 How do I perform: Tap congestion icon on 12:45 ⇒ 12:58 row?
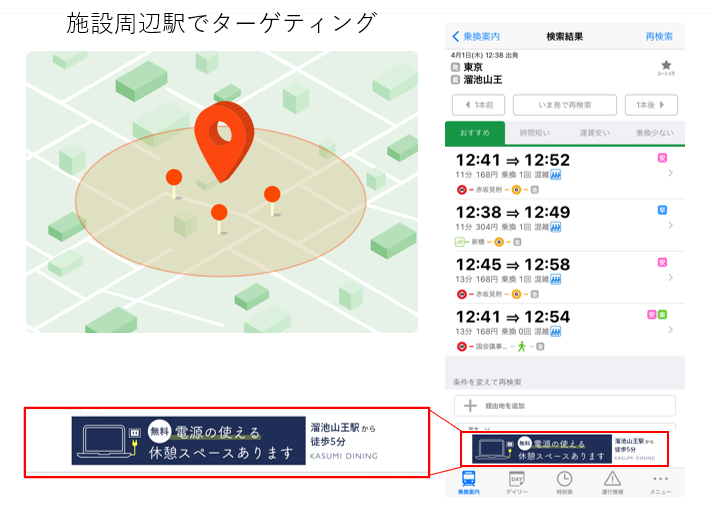click(x=556, y=279)
